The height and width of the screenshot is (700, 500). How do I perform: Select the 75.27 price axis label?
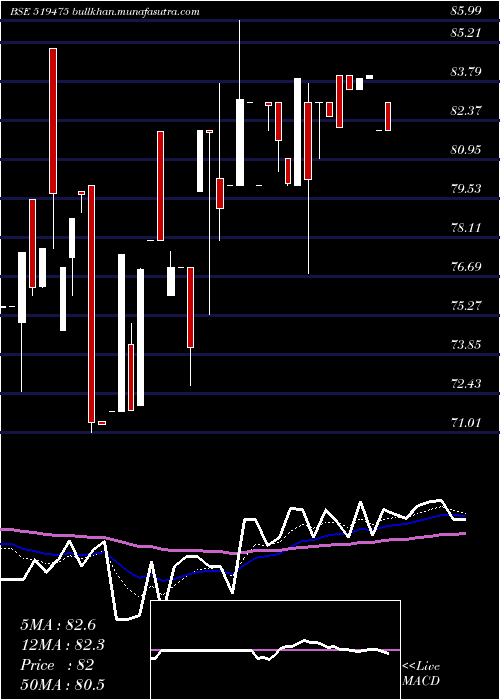click(x=466, y=305)
